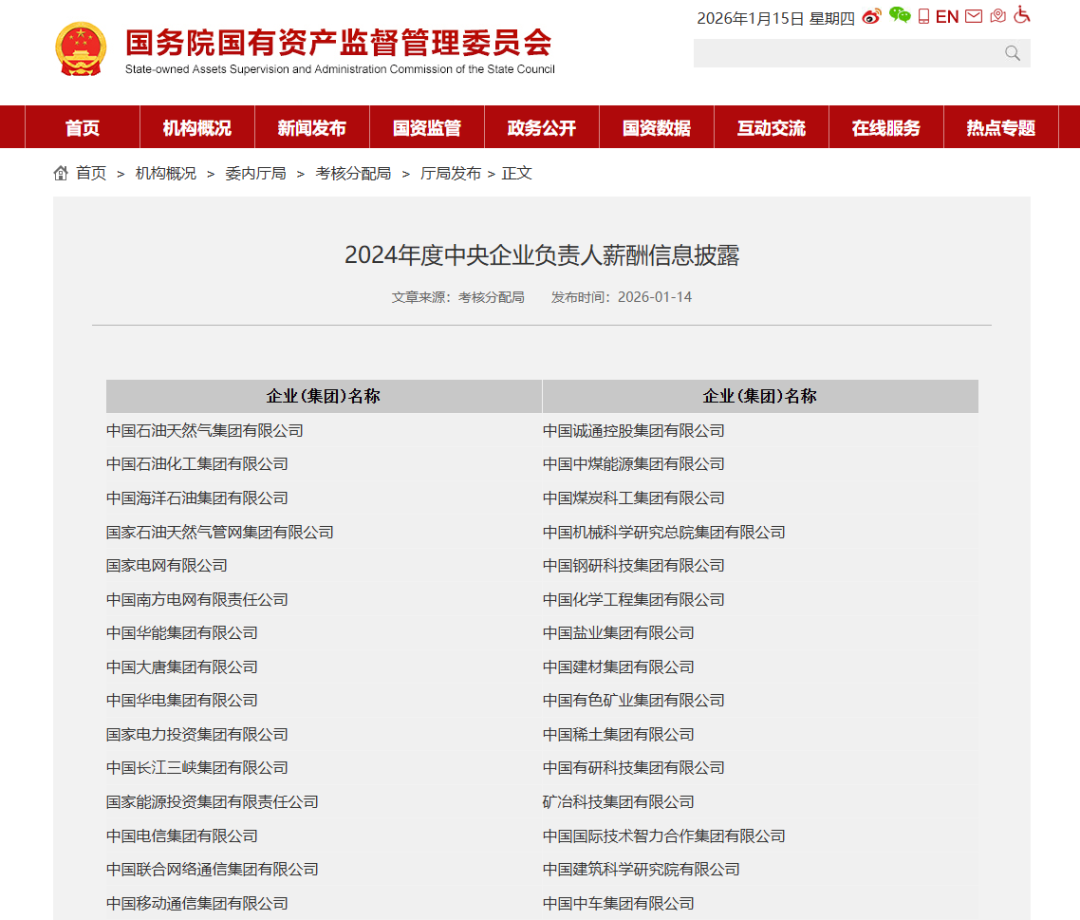Click the search magnifier icon
Screen dimensions: 1080x920
point(1012,53)
